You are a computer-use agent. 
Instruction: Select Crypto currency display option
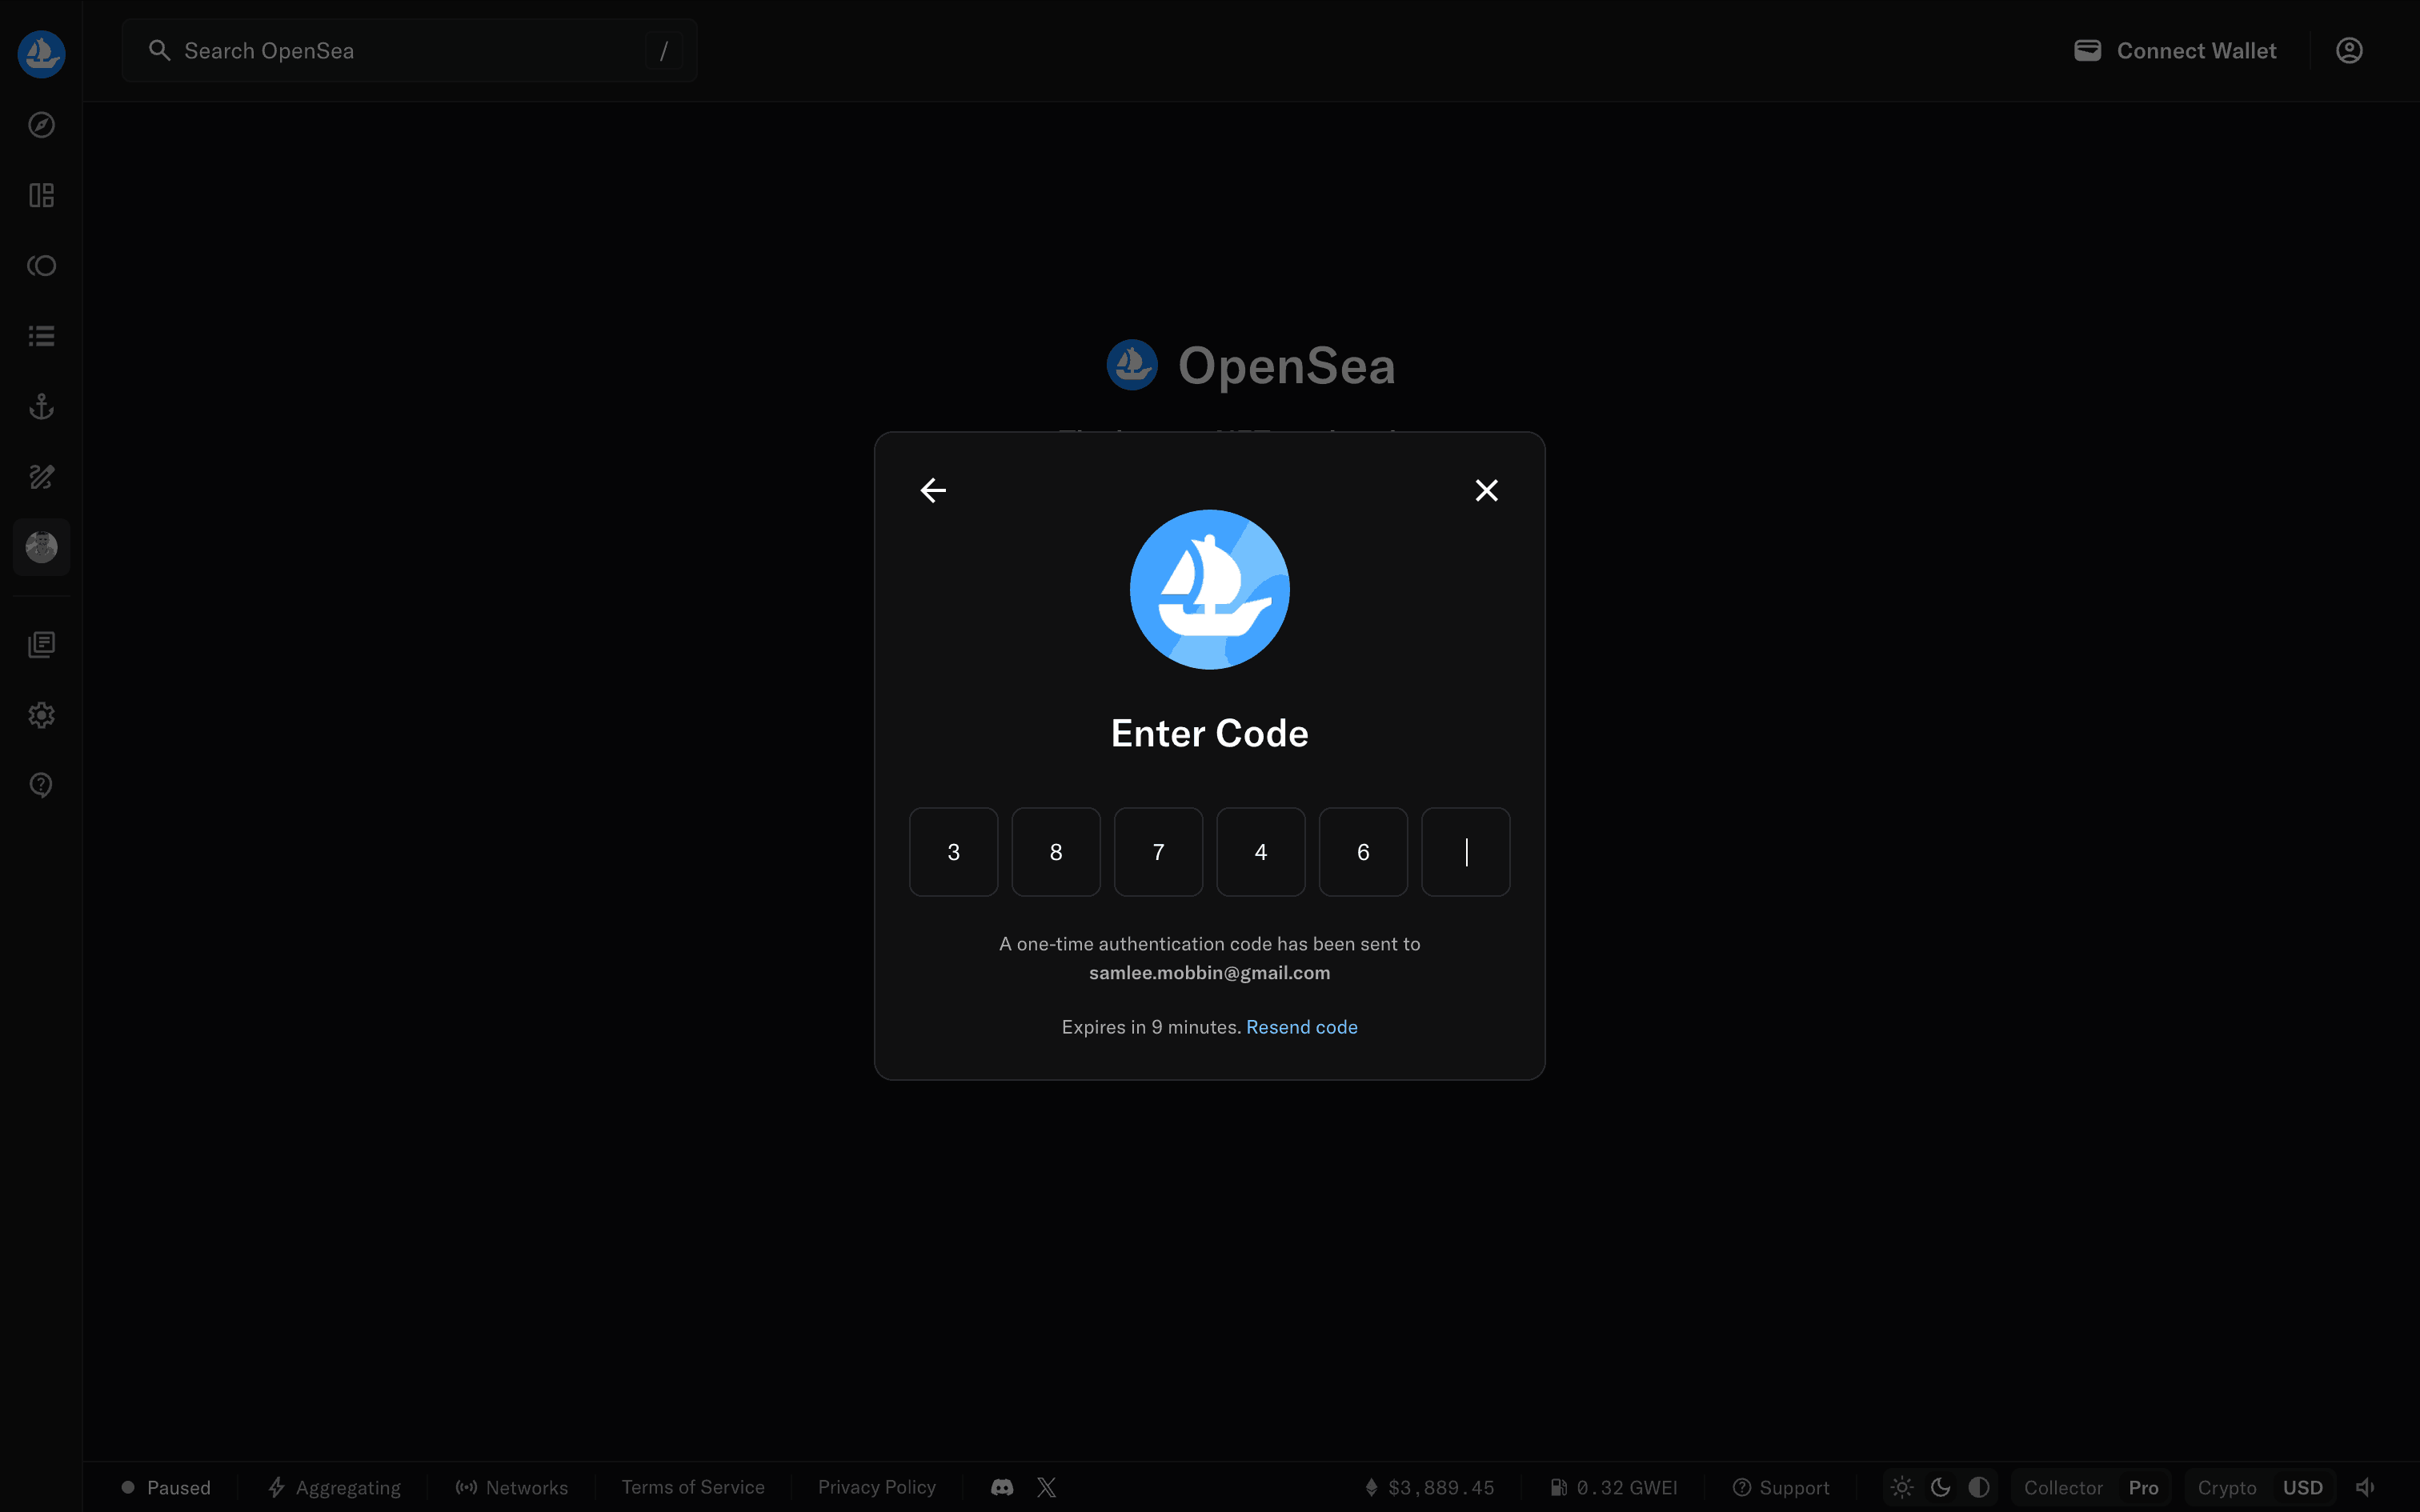click(x=2226, y=1487)
